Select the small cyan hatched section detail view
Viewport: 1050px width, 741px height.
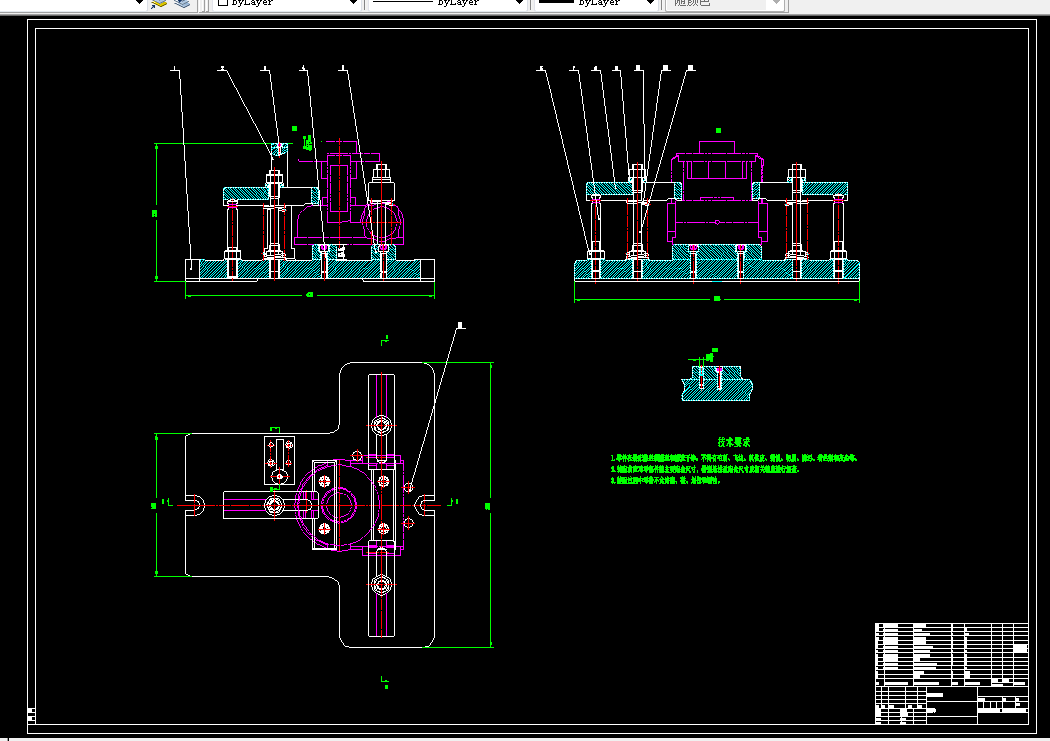[x=717, y=383]
